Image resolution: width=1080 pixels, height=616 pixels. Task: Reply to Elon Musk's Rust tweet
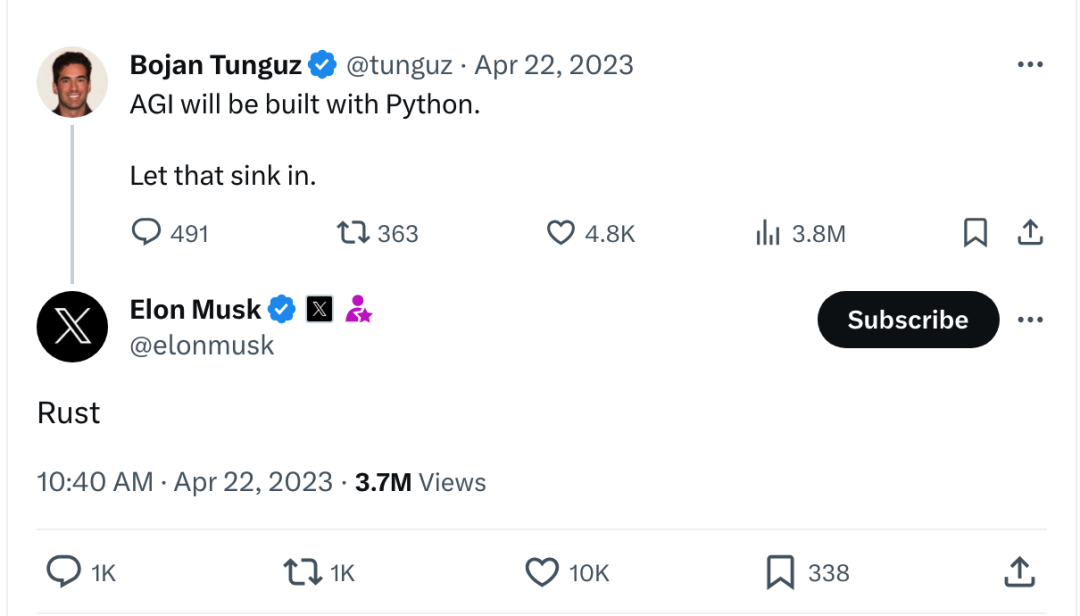tap(63, 572)
